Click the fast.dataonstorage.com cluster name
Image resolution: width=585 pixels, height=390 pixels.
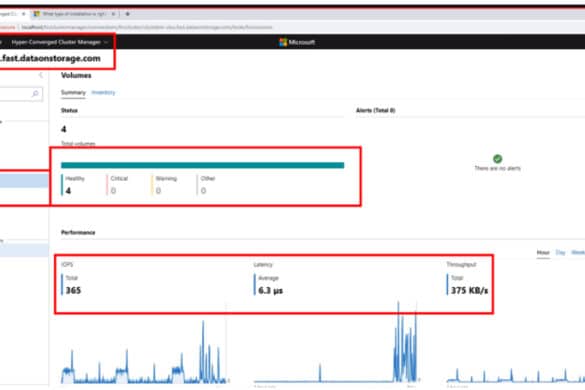click(x=51, y=59)
